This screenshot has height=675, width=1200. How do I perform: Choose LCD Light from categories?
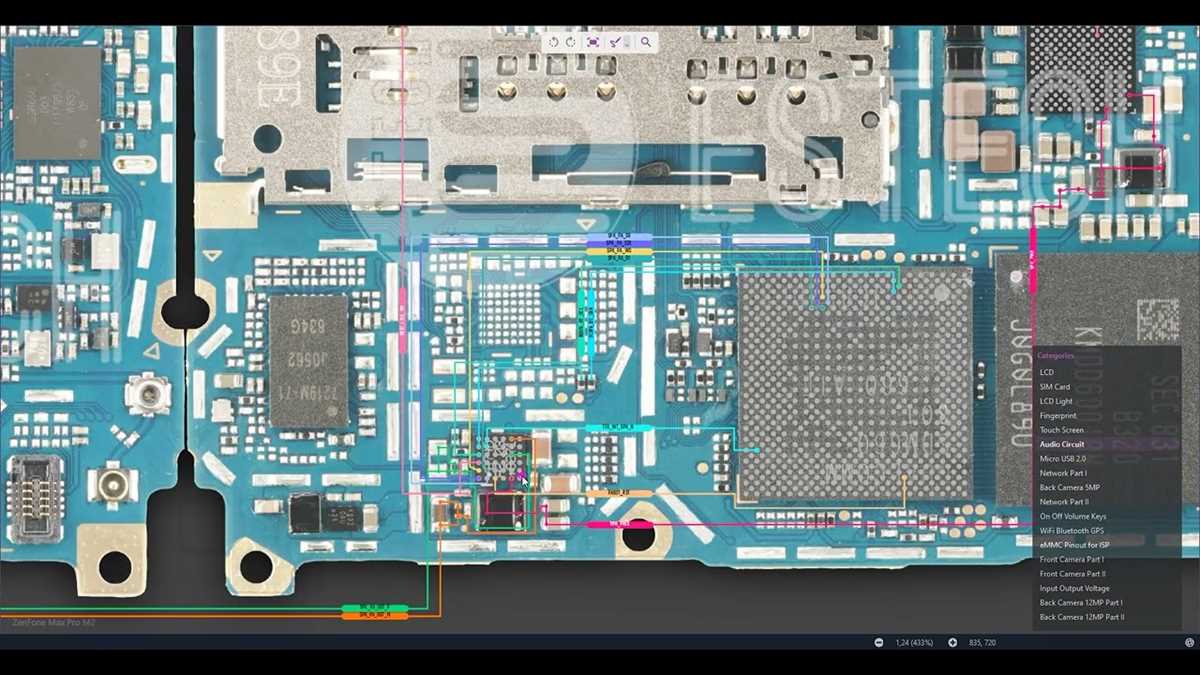1056,401
